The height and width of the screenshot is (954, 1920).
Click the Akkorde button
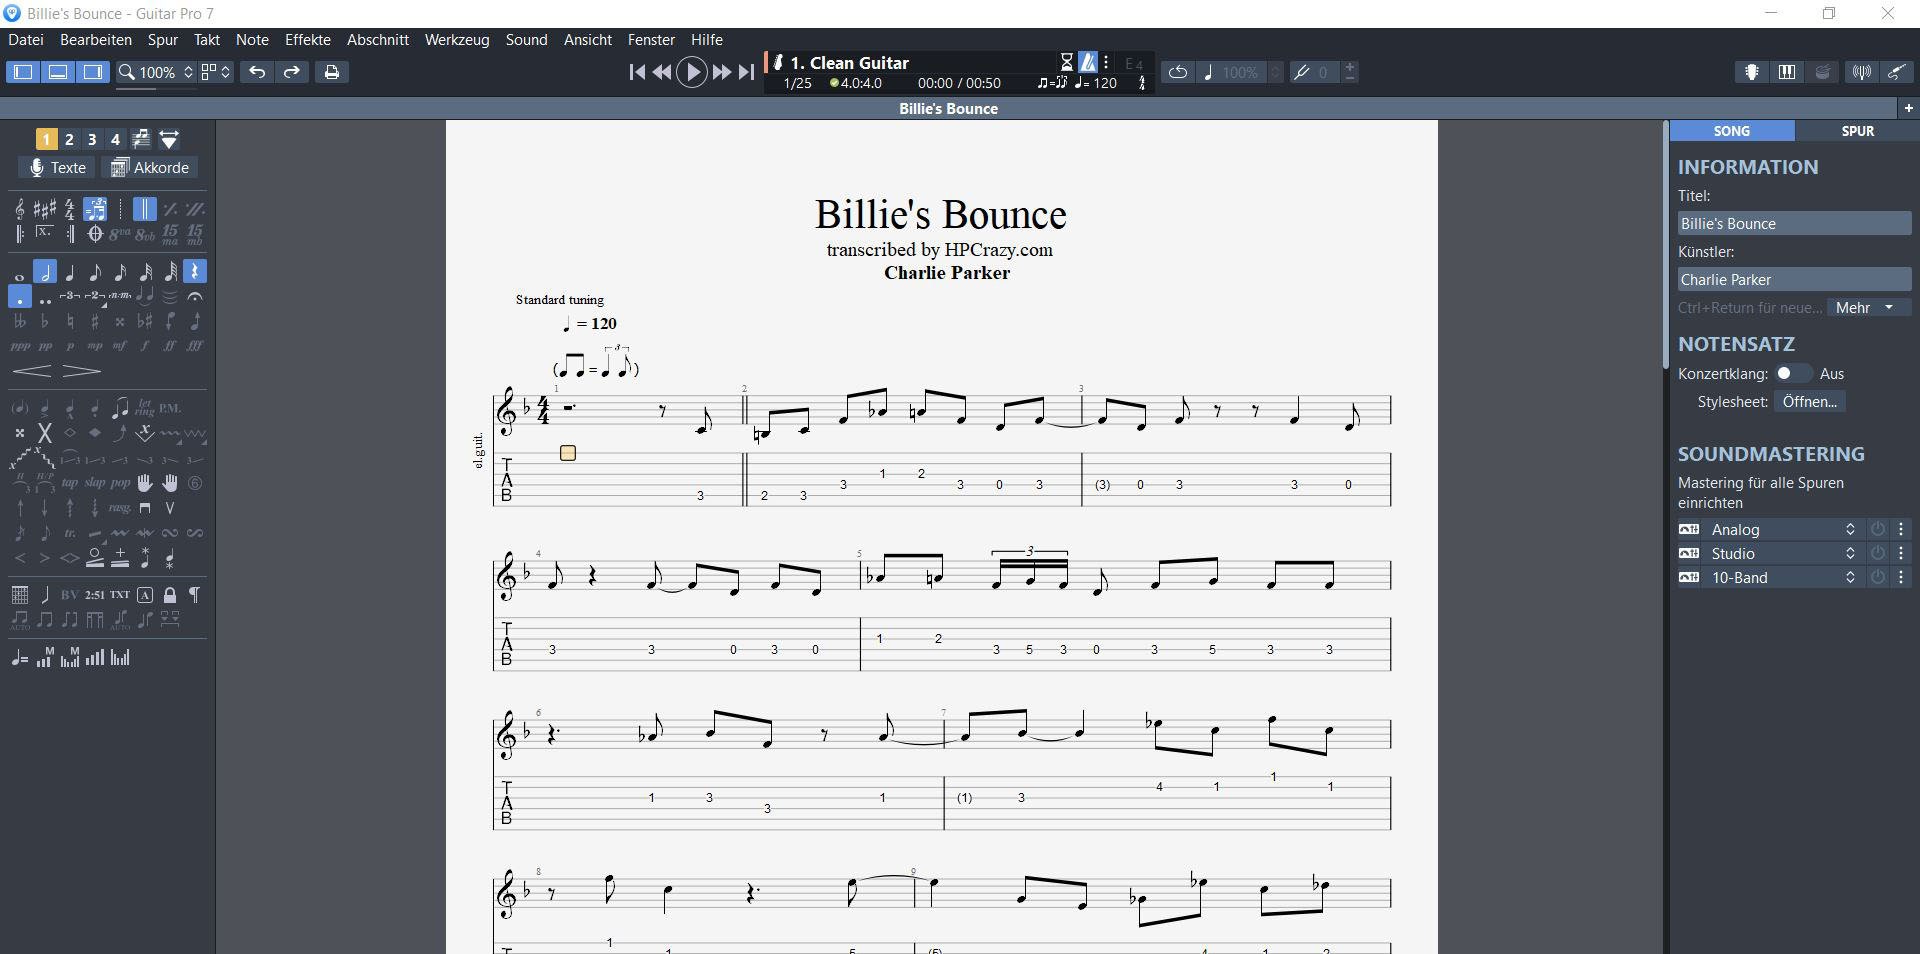150,167
